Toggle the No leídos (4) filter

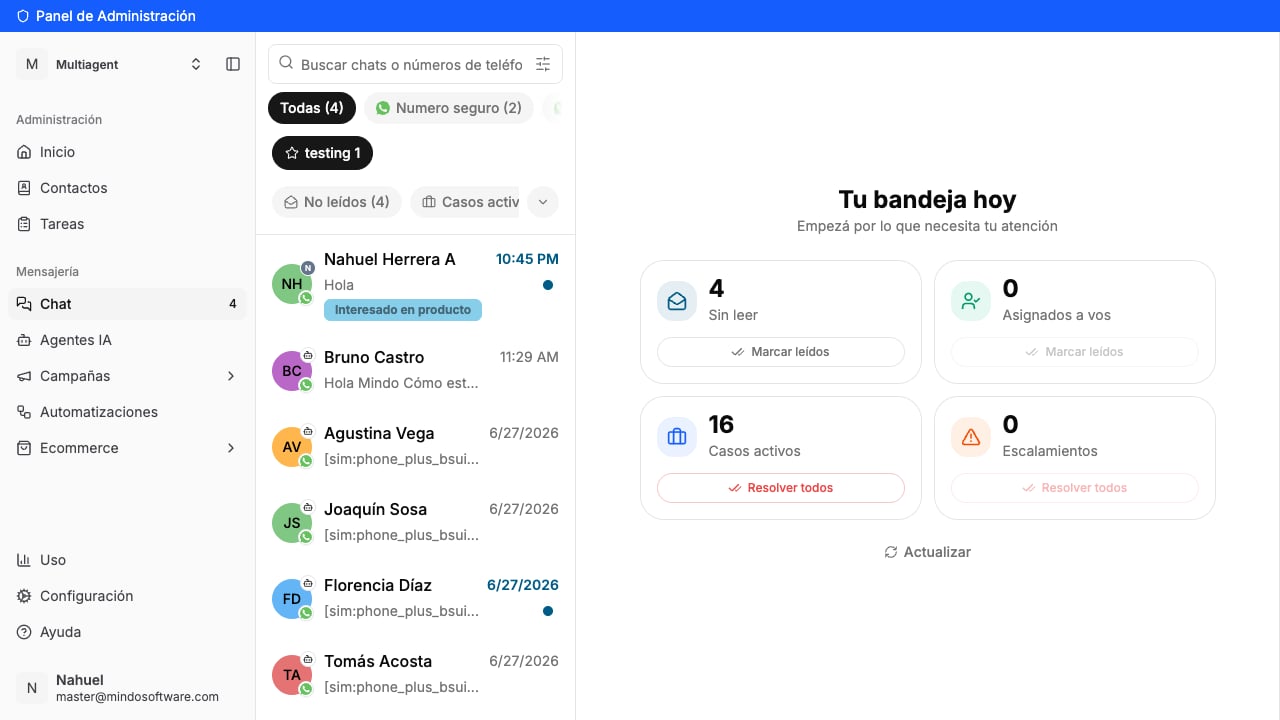pos(337,202)
